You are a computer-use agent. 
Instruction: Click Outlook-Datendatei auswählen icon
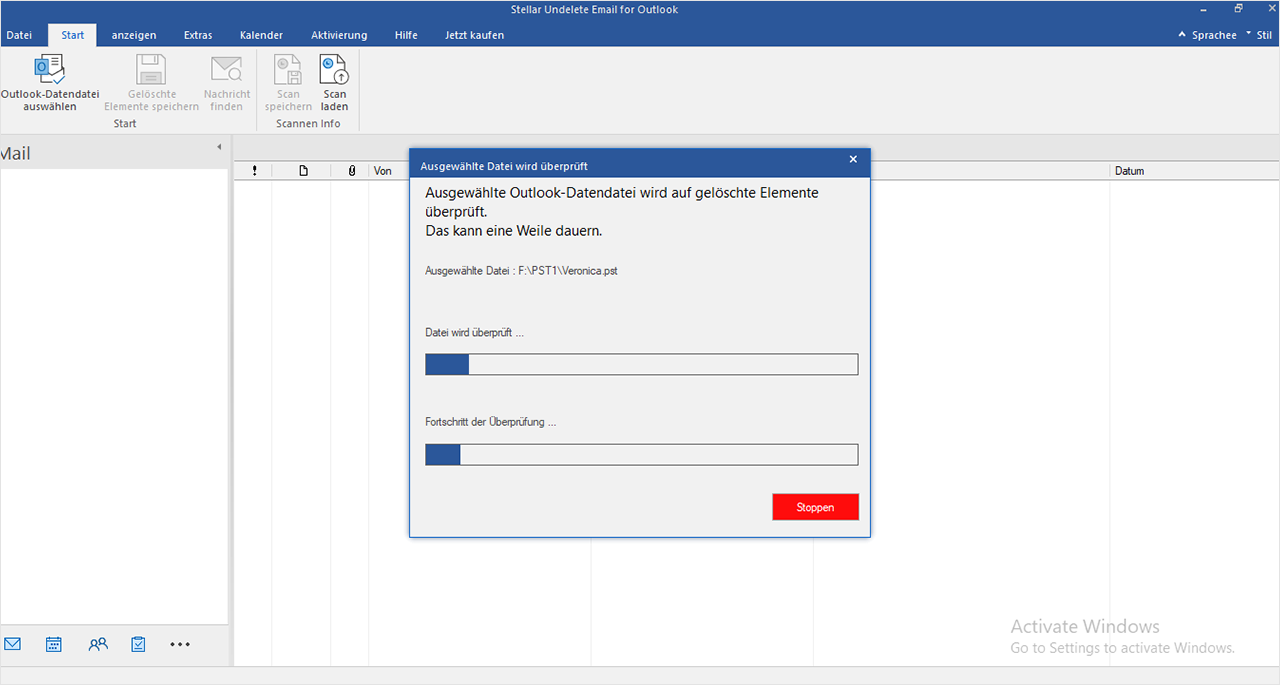pos(49,69)
